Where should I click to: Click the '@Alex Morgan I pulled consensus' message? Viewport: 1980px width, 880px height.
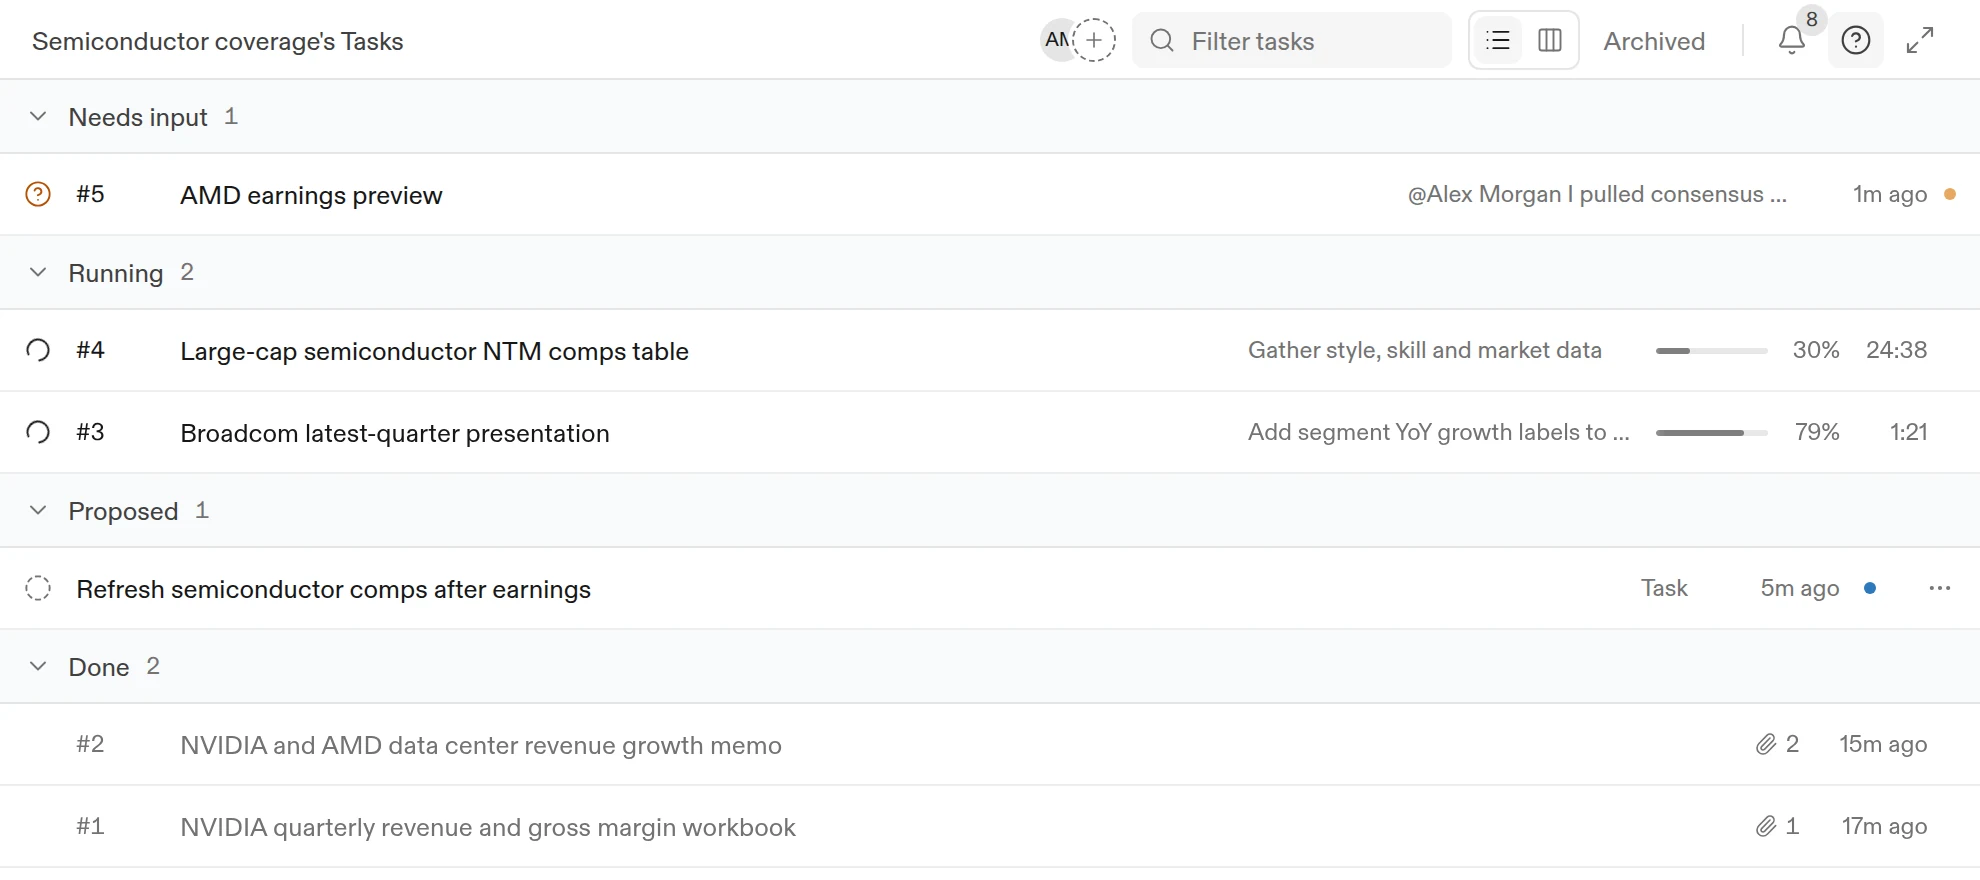click(1597, 194)
